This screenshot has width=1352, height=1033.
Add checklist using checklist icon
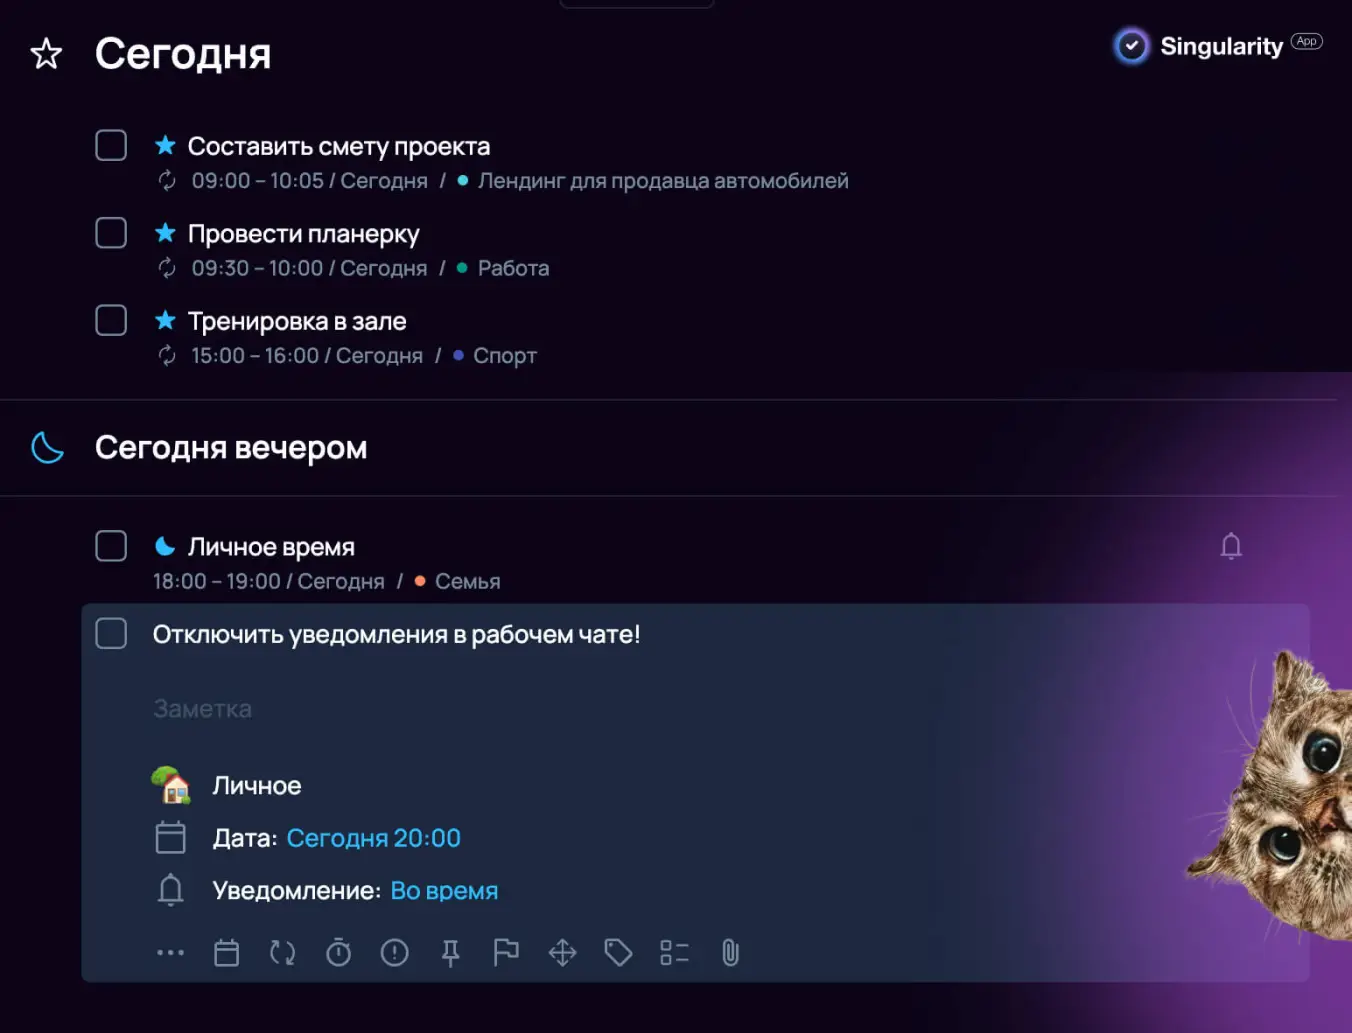pos(674,953)
